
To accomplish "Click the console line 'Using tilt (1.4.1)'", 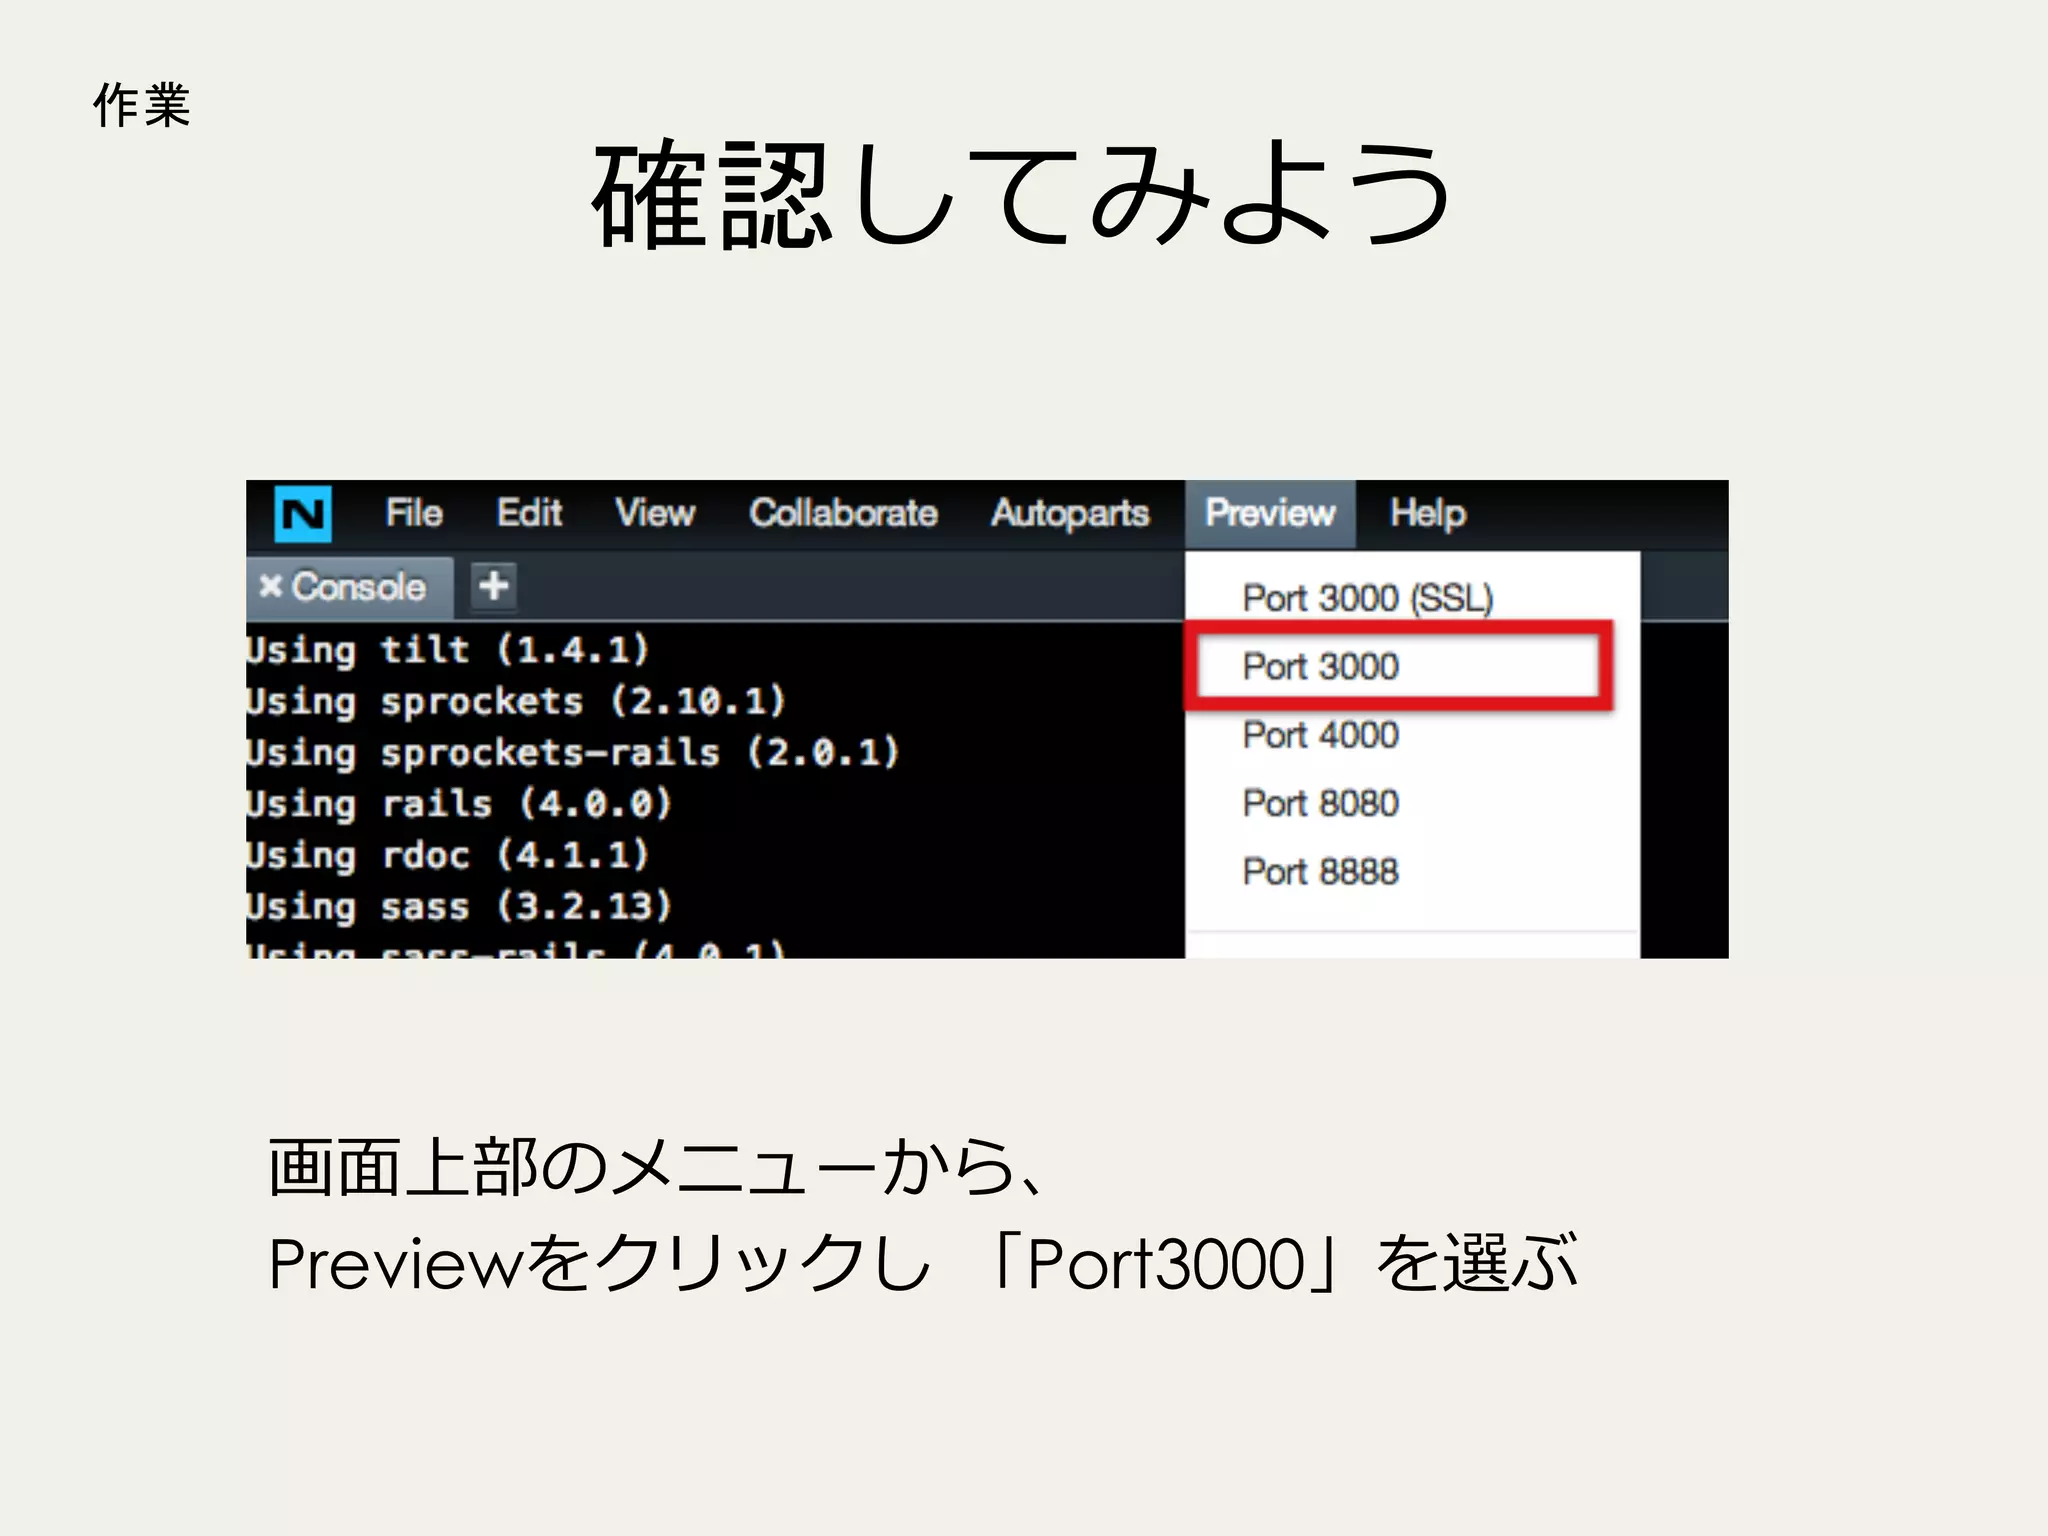I will 448,650.
